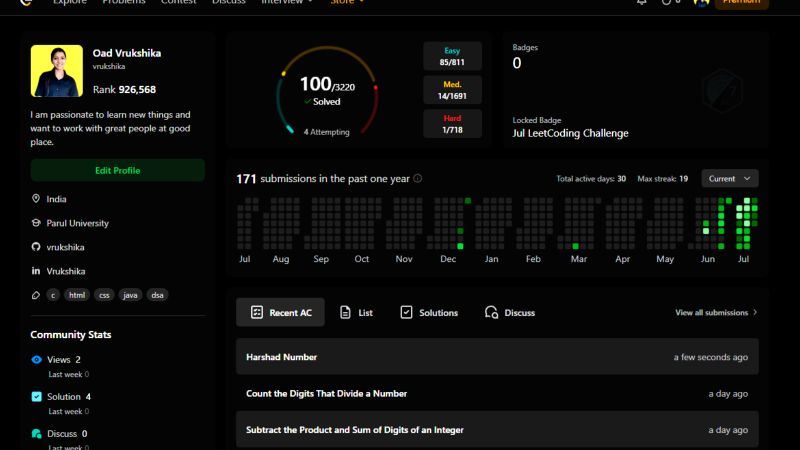
Task: Click the html skill tag
Action: click(77, 295)
